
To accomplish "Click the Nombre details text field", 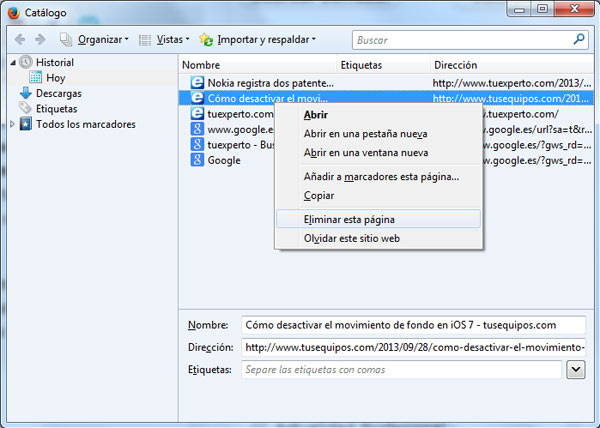I will coord(413,325).
